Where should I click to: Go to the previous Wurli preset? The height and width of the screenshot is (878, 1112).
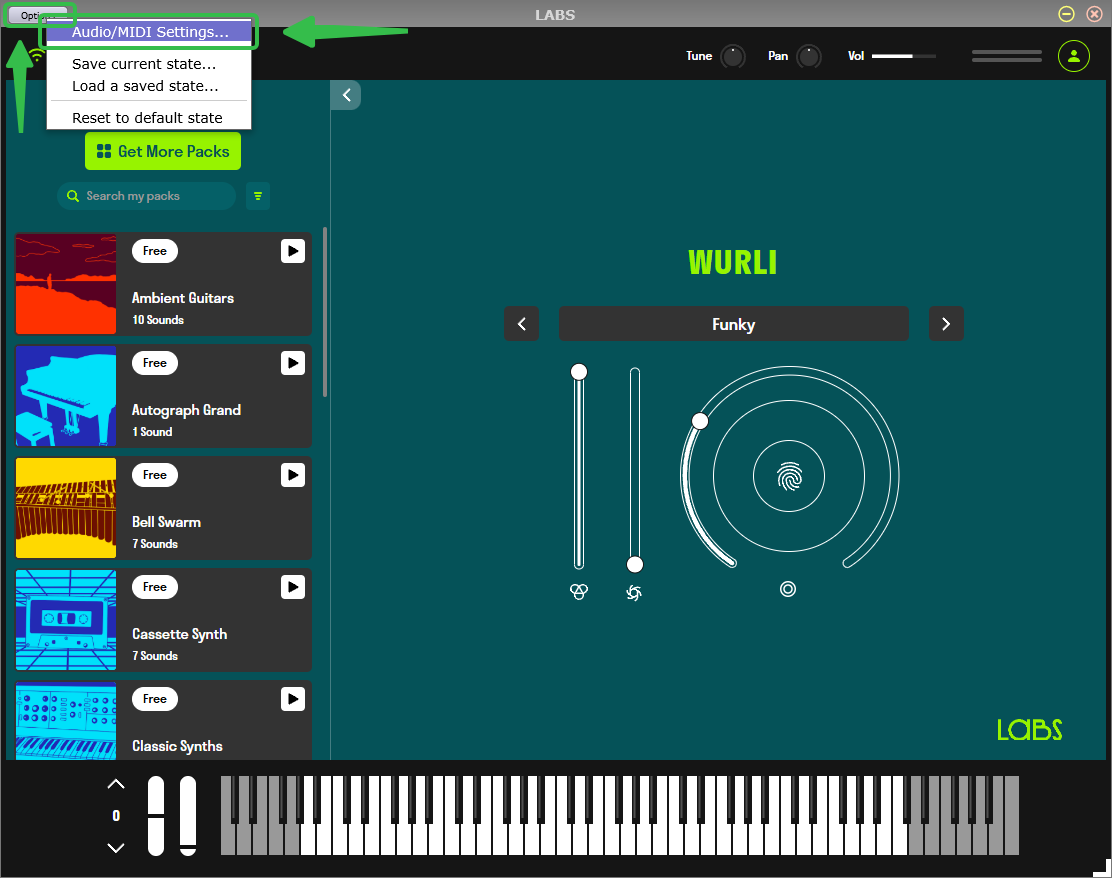(x=521, y=324)
